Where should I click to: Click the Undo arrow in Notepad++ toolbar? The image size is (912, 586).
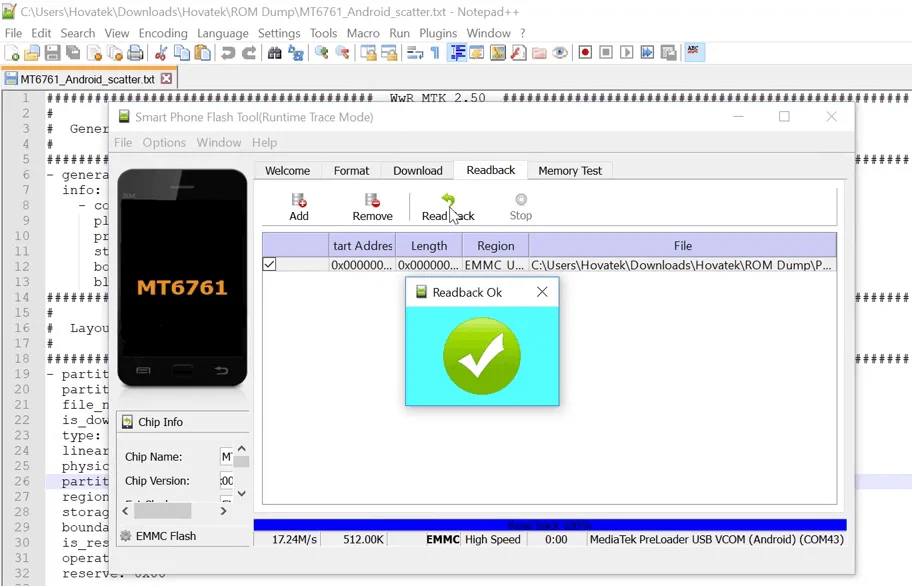[x=229, y=53]
